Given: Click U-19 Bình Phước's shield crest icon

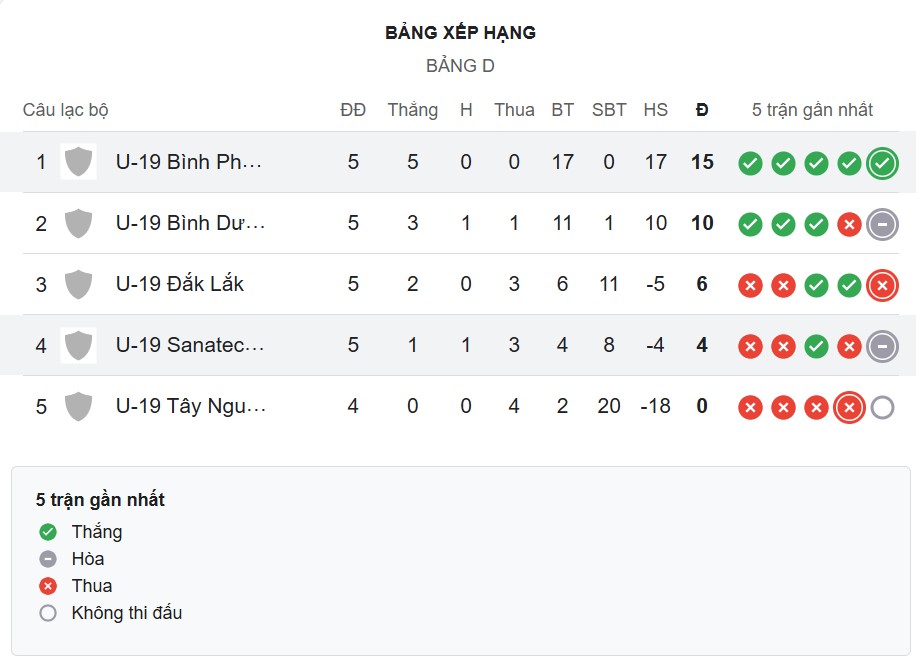Looking at the screenshot, I should coord(77,162).
